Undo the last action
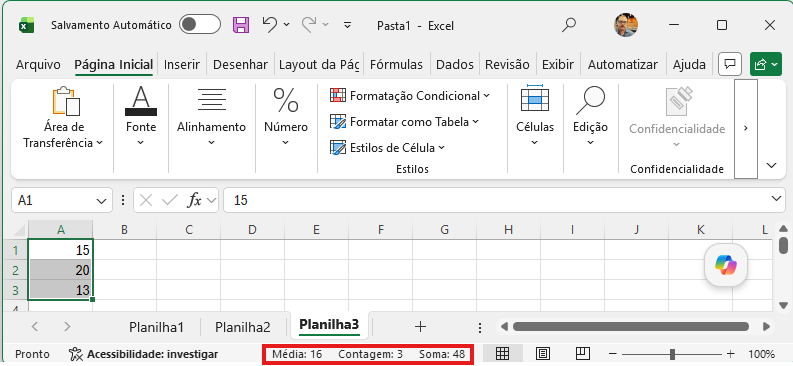Screen dimensions: 793x366 tap(270, 24)
